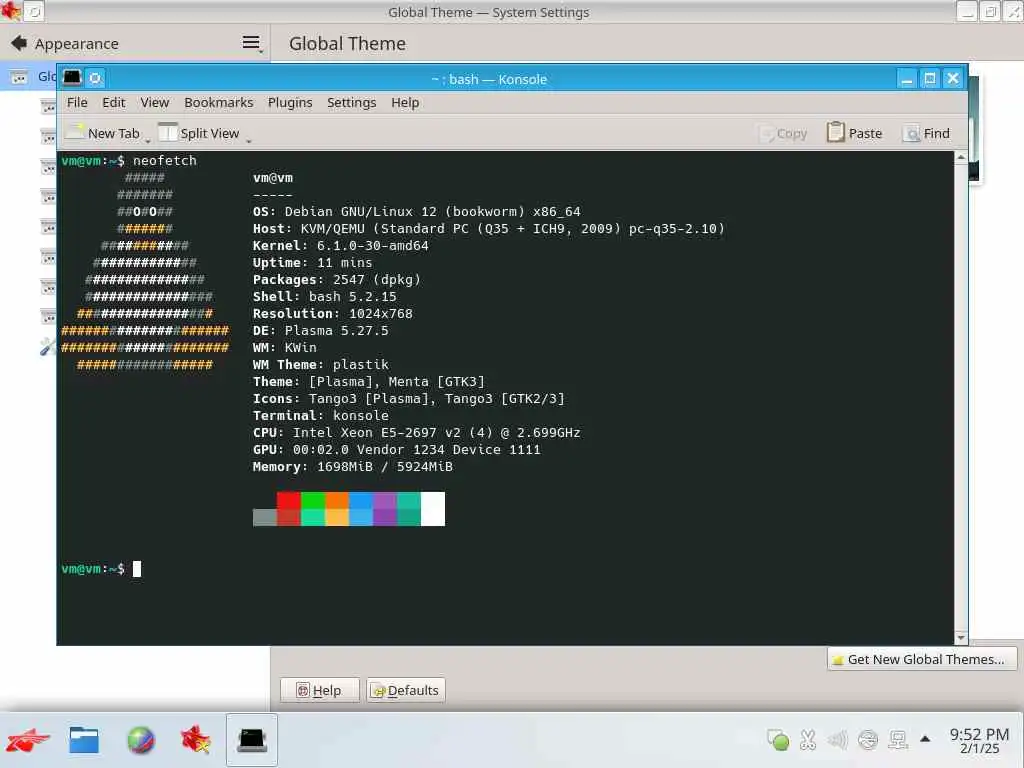Screen dimensions: 1024x768
Task: Click the 'OS: Debian GNU/Linux 12' line
Action: pyautogui.click(x=417, y=212)
